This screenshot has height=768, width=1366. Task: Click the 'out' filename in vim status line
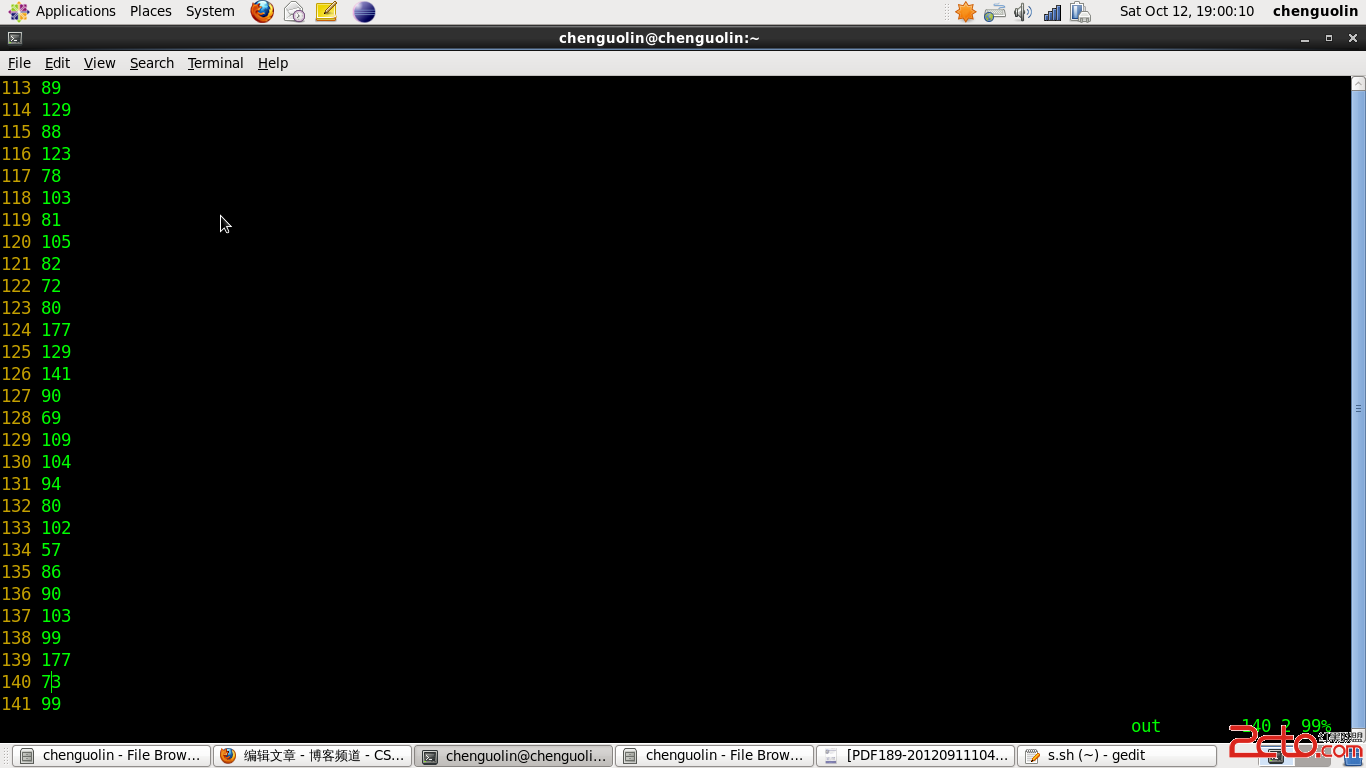(1146, 726)
